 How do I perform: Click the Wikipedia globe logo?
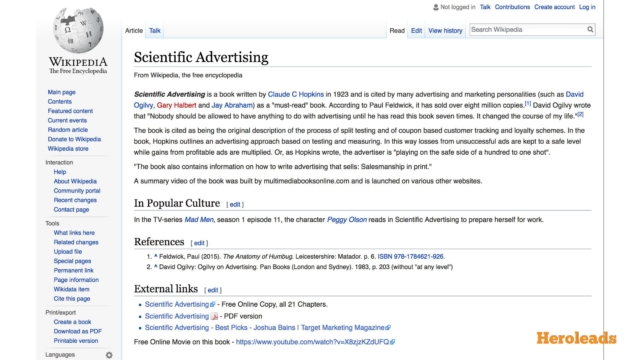coord(78,31)
